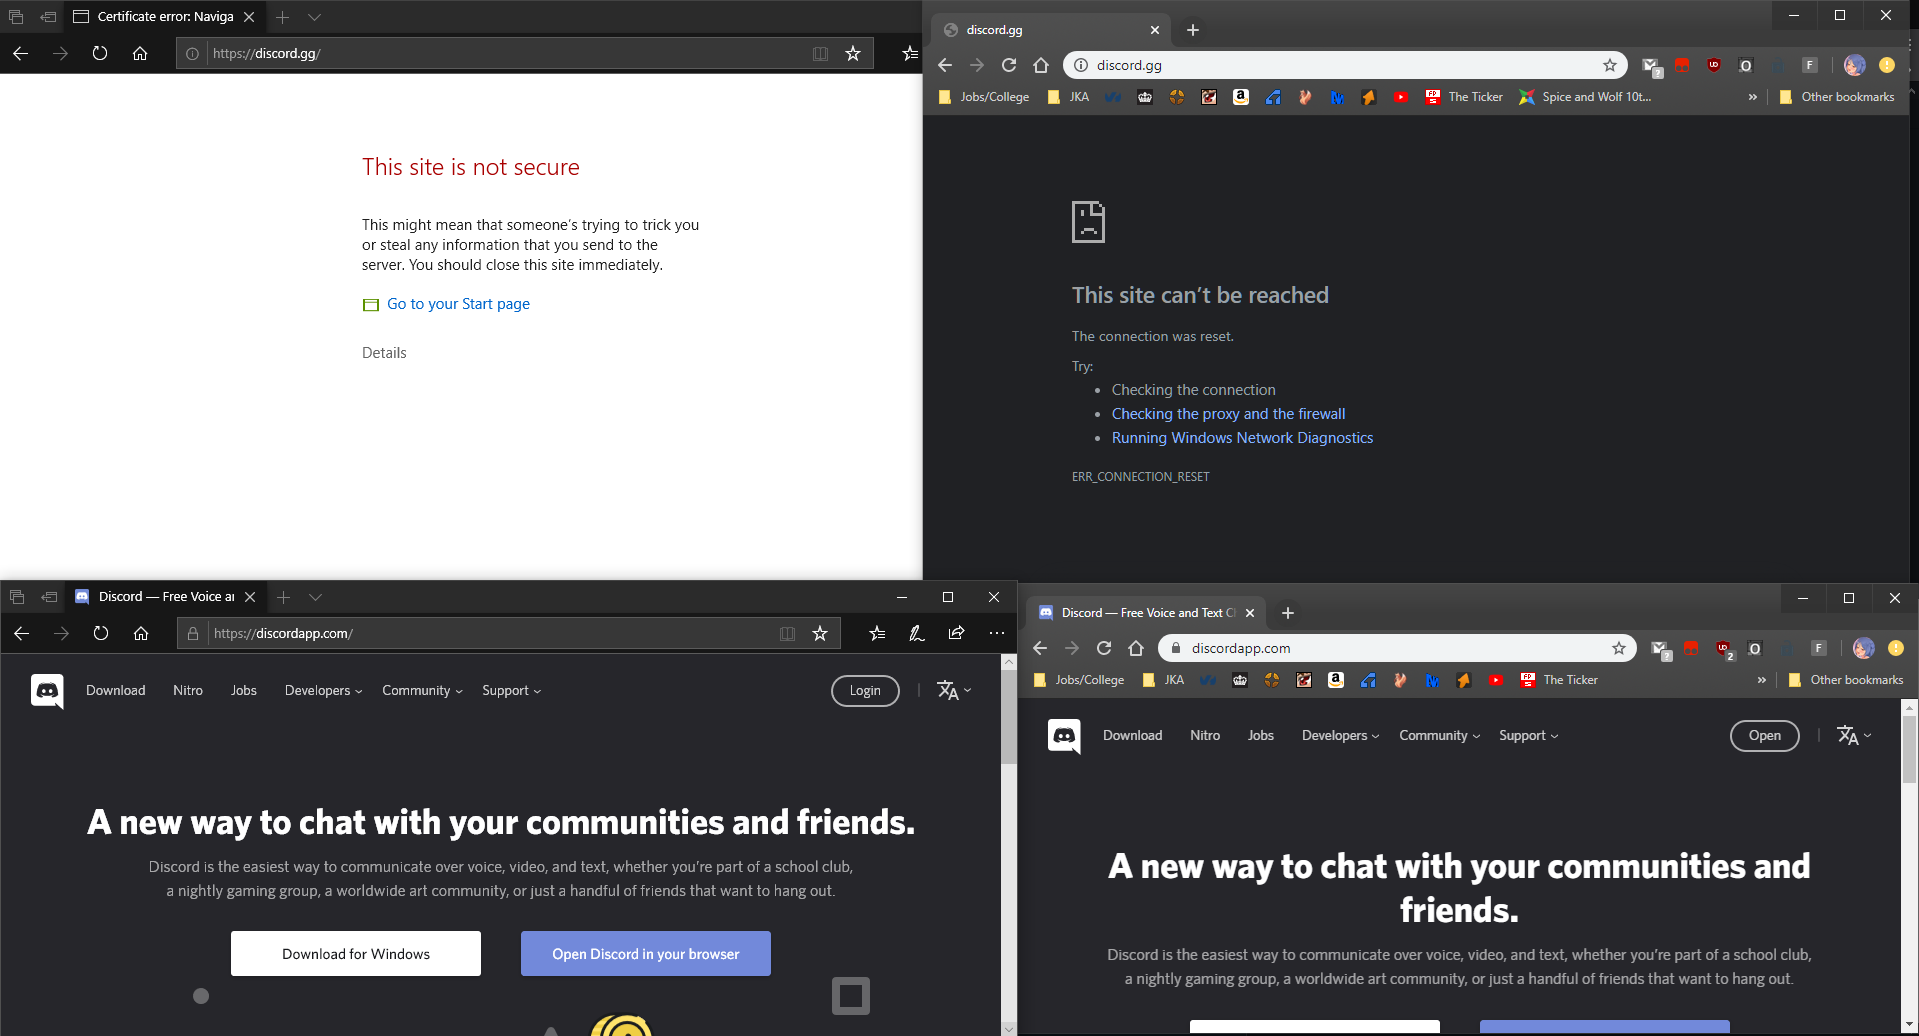Viewport: 1919px width, 1036px height.
Task: Toggle reading view in the discord.gg Edge window
Action: [820, 53]
